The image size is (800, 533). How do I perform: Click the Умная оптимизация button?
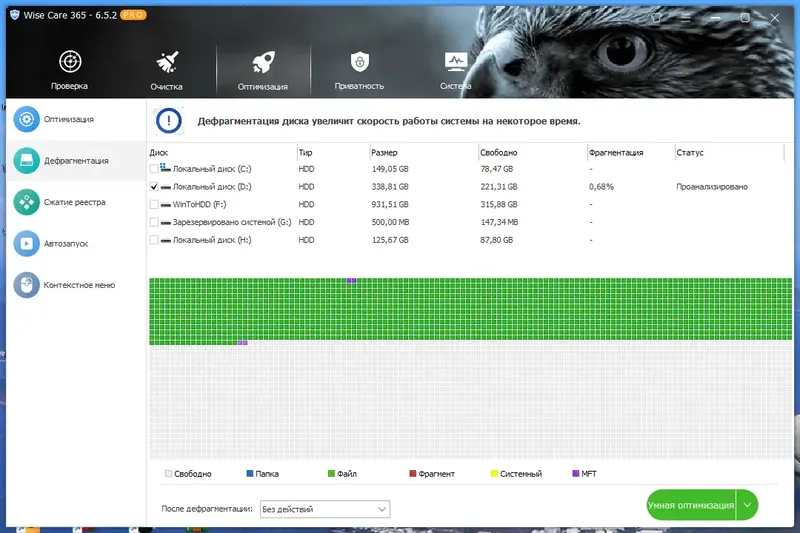click(x=691, y=505)
